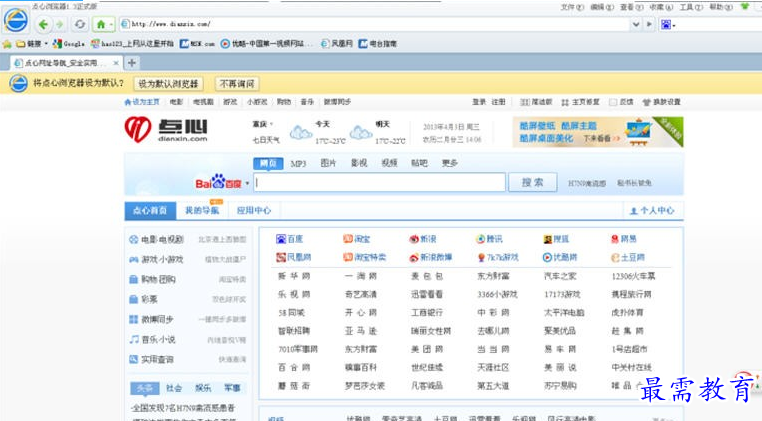
Task: Click the blue search engine icon right of address bar
Action: tap(666, 24)
